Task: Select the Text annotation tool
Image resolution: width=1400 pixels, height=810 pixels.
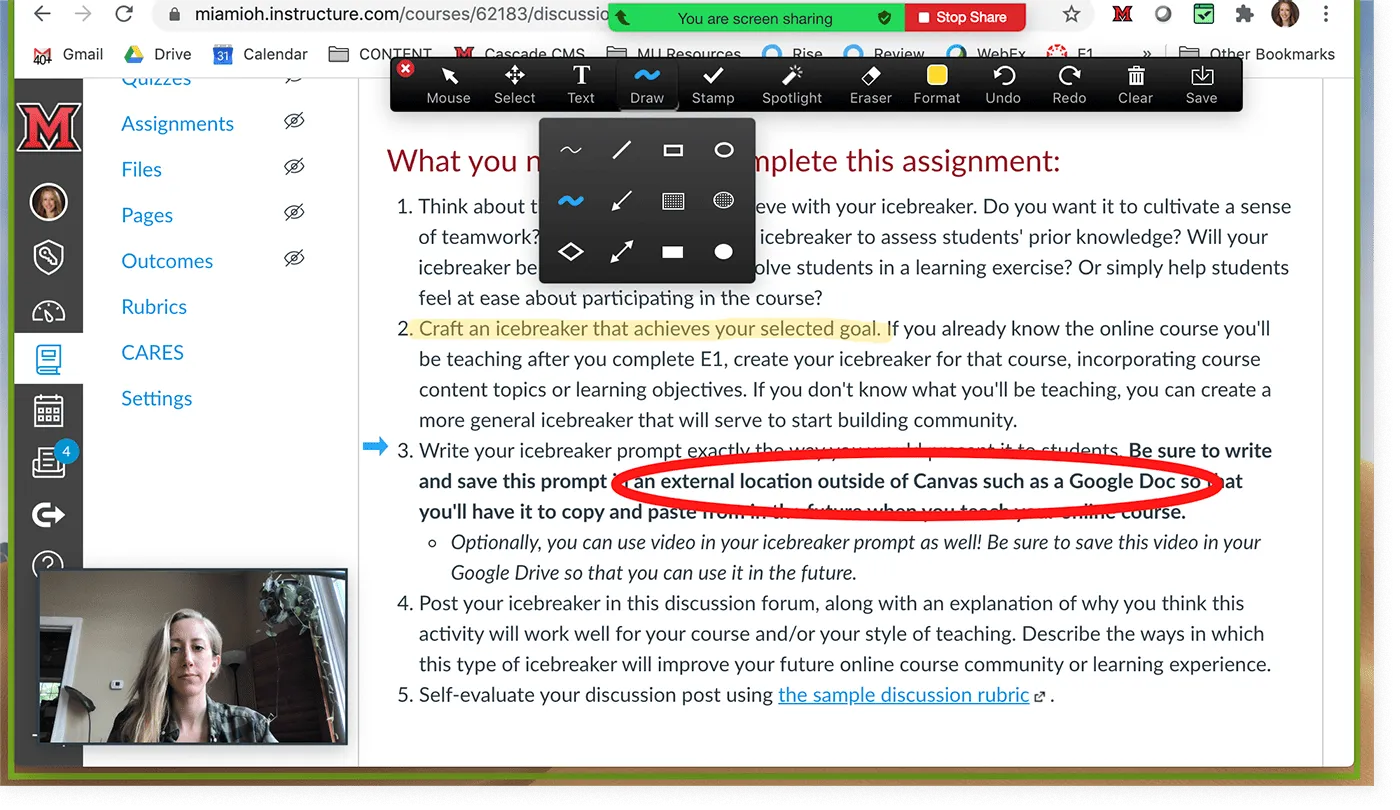Action: pos(581,84)
